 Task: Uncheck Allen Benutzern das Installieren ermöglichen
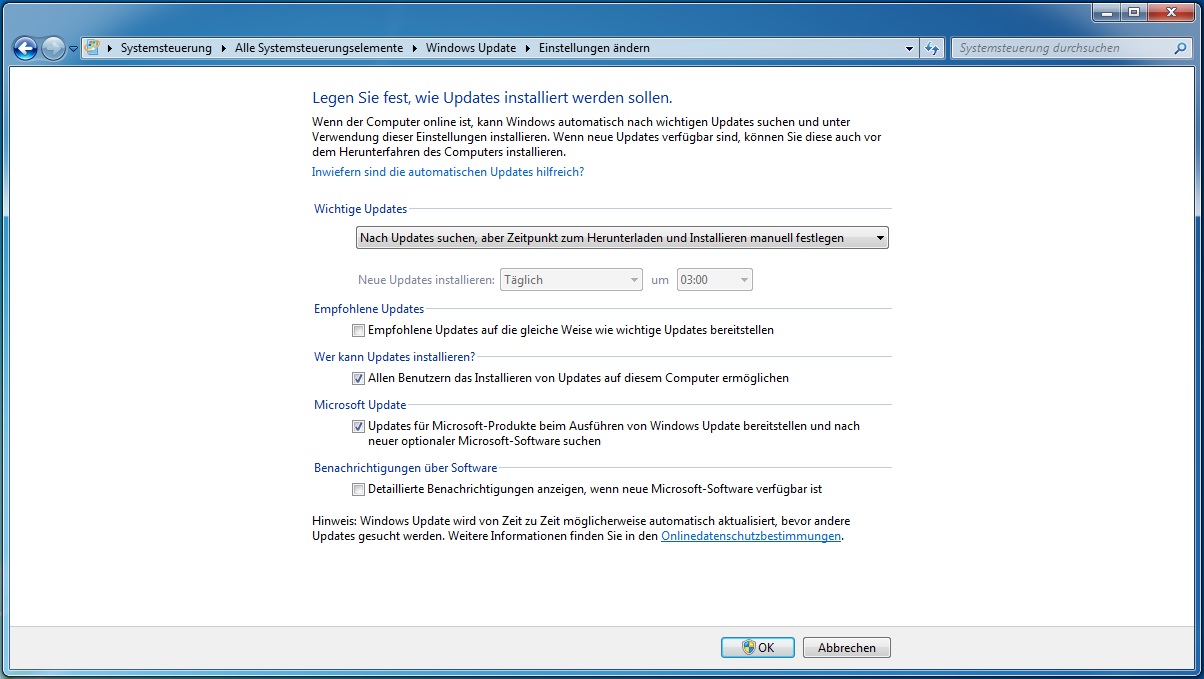coord(358,378)
